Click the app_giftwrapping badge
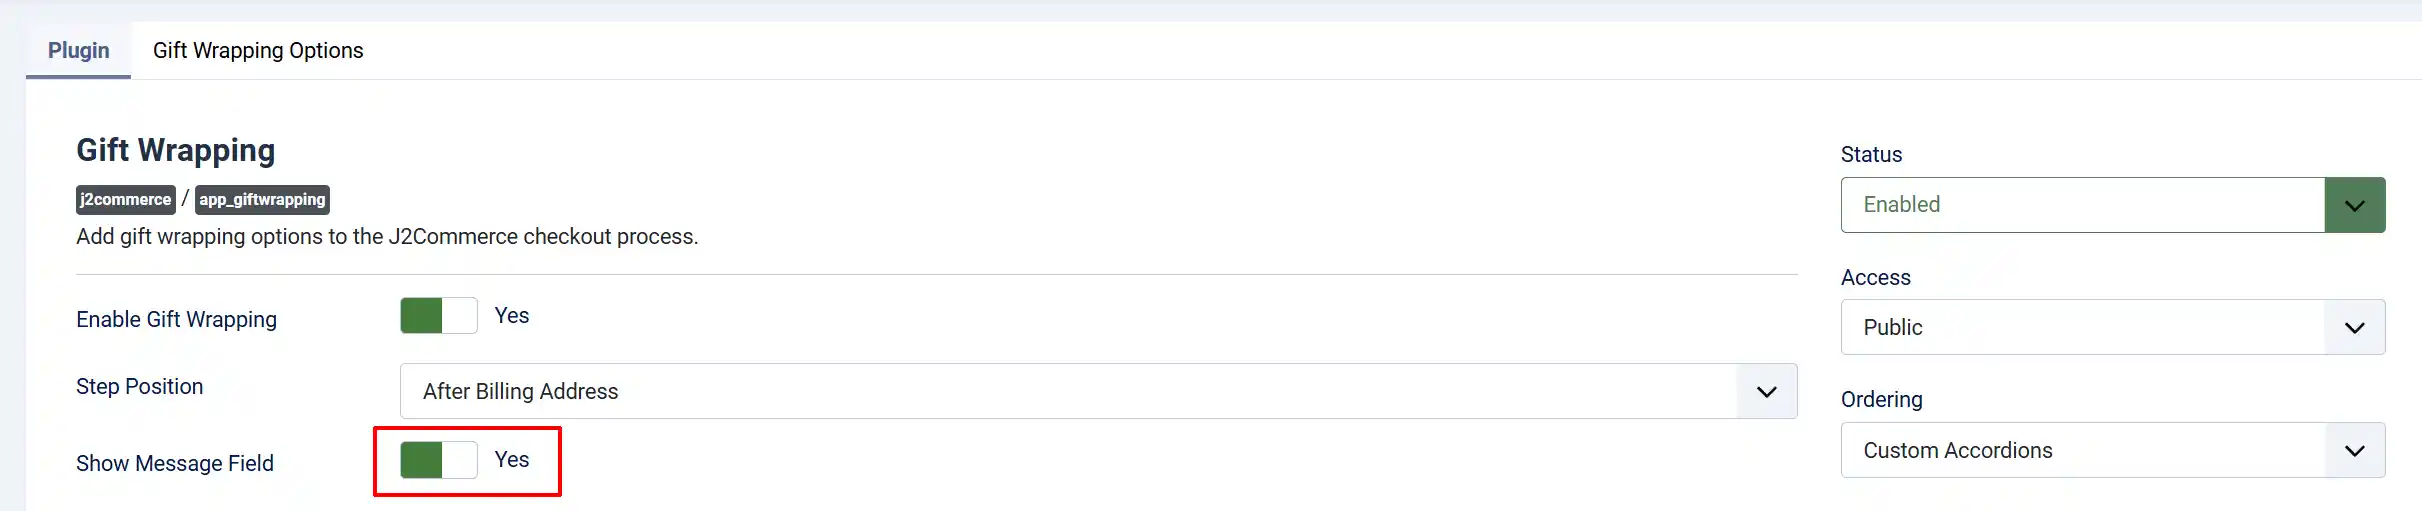 [x=262, y=200]
